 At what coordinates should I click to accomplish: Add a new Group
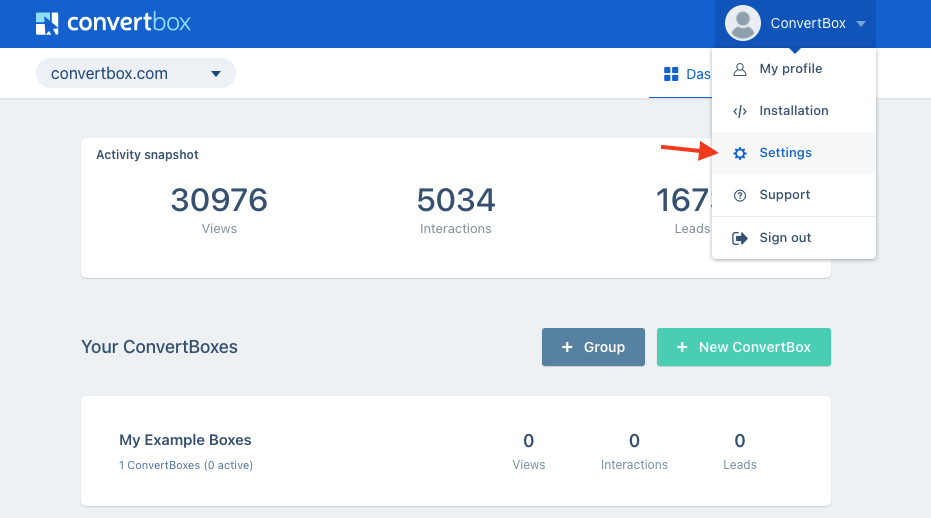click(593, 347)
